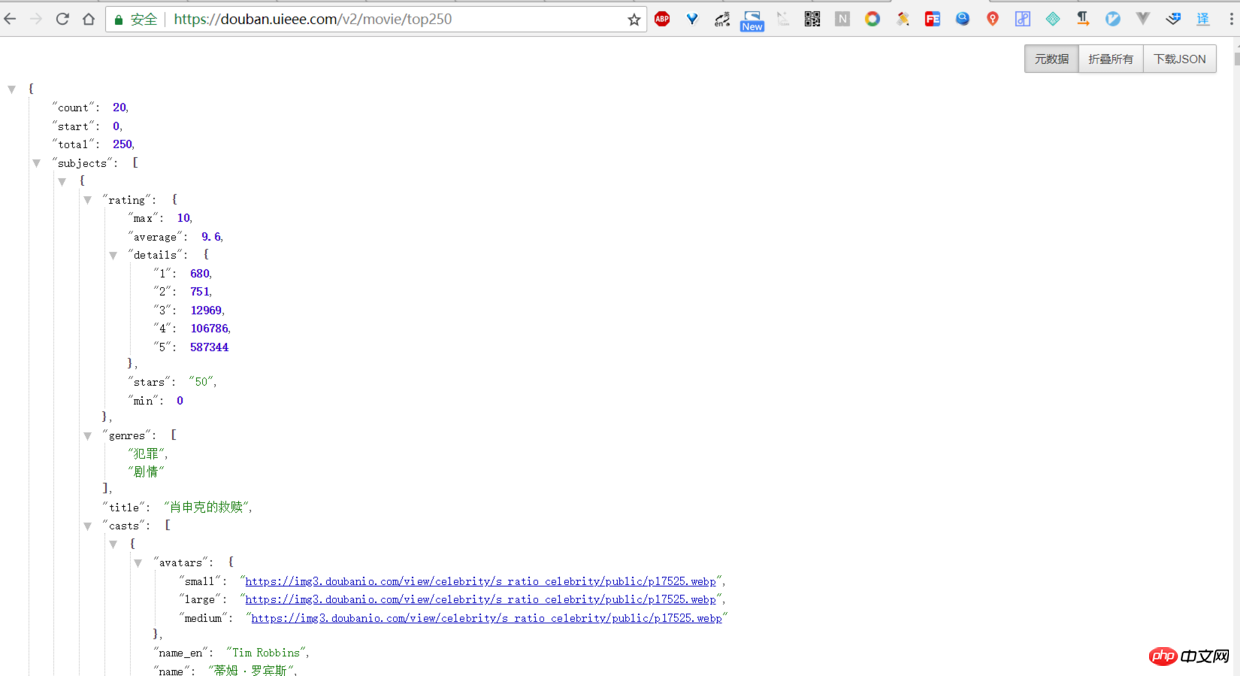
Task: Go to the home page via the house icon
Action: (x=88, y=19)
